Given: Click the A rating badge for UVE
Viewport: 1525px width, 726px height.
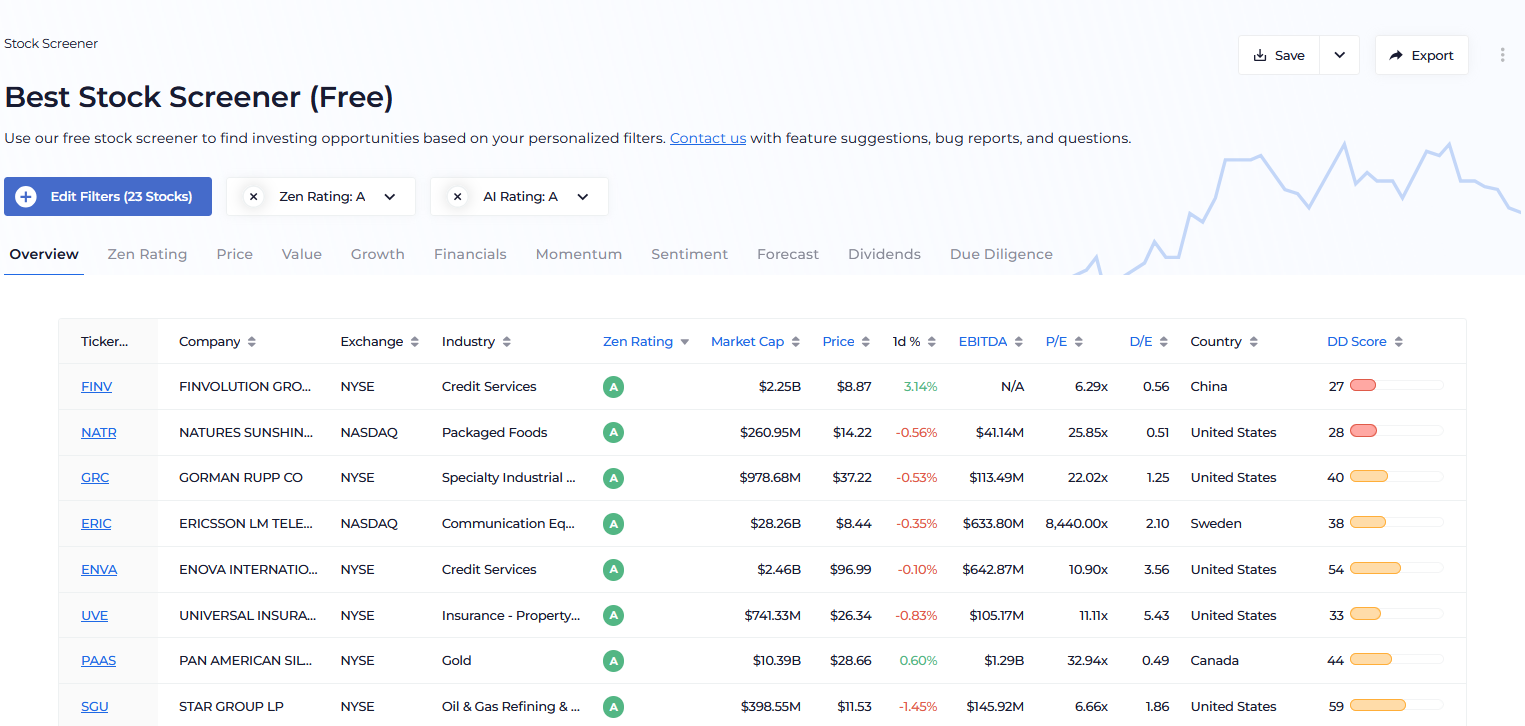Looking at the screenshot, I should click(x=614, y=615).
